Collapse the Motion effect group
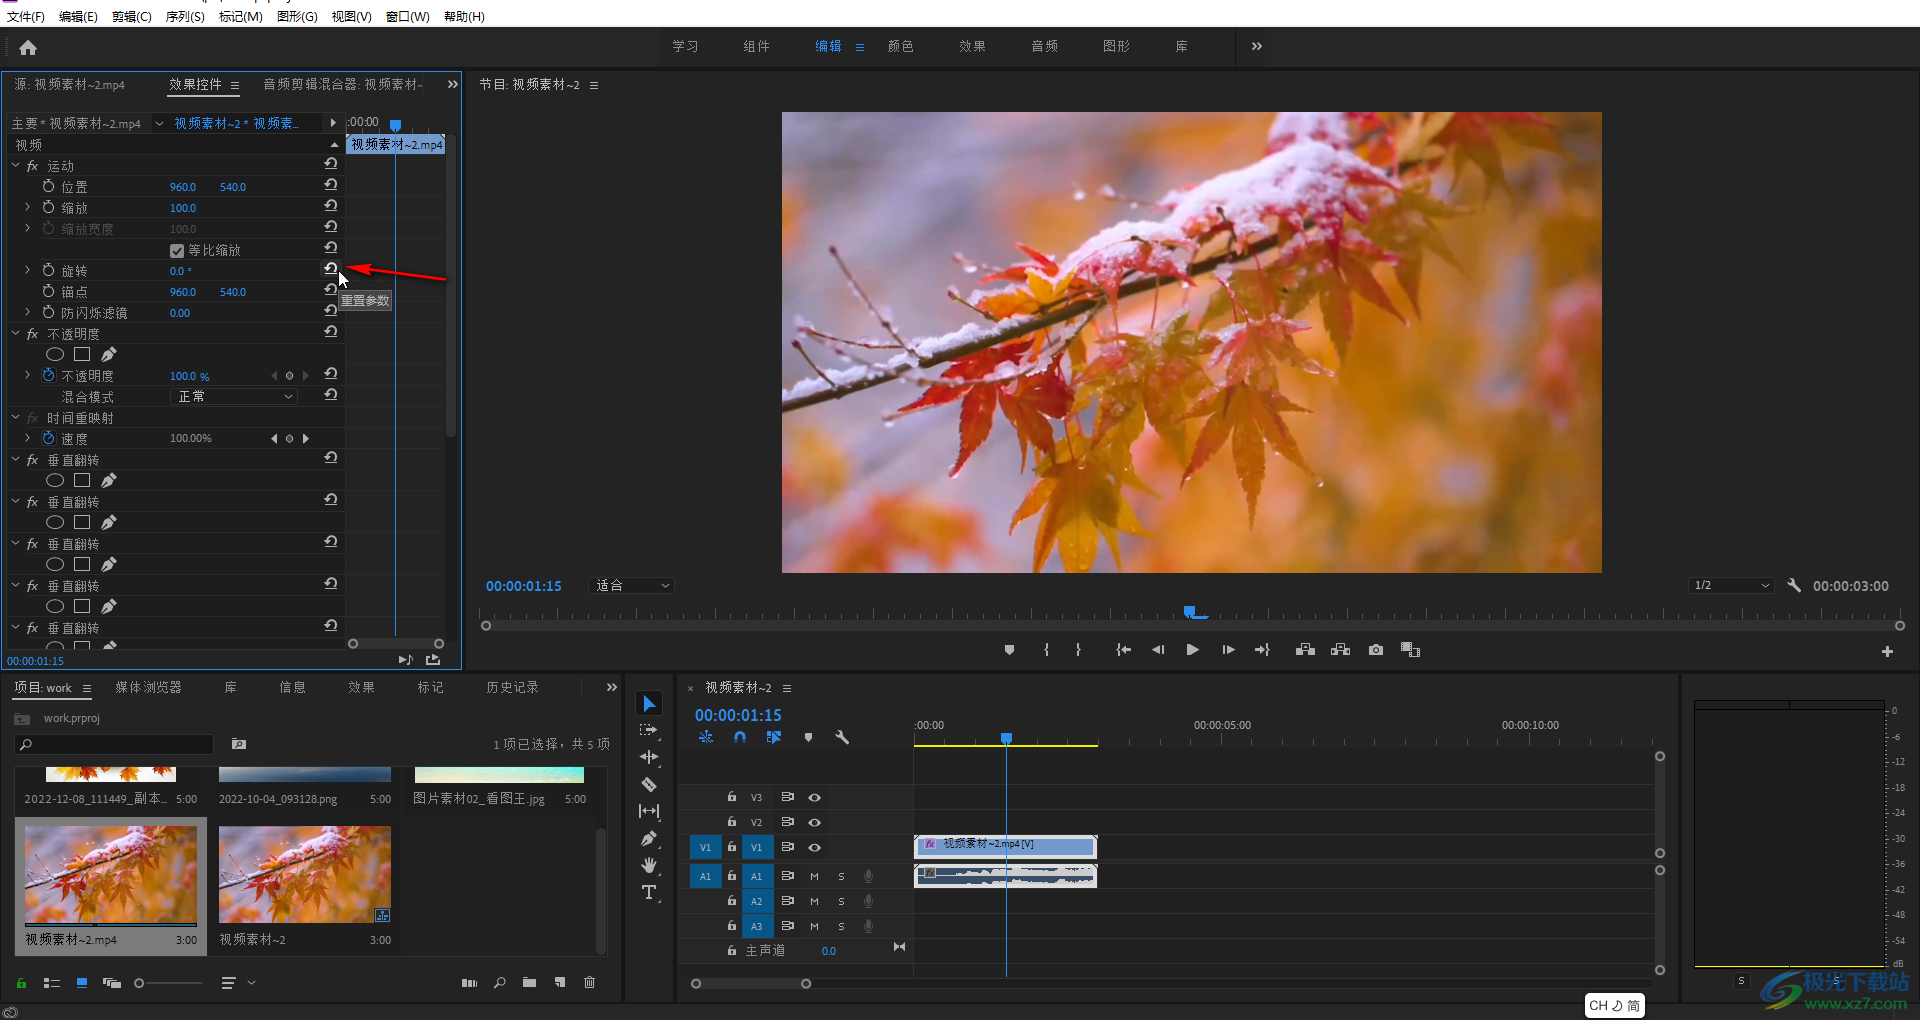 pos(15,165)
